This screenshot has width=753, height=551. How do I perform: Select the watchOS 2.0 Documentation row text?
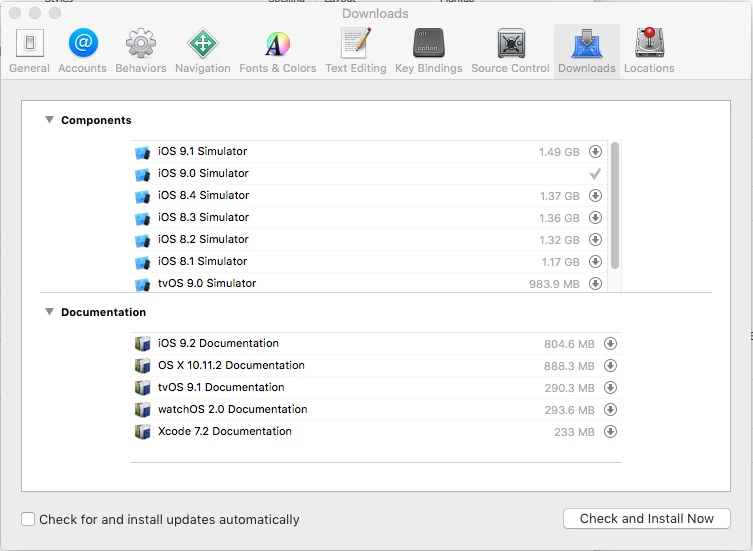(x=232, y=409)
